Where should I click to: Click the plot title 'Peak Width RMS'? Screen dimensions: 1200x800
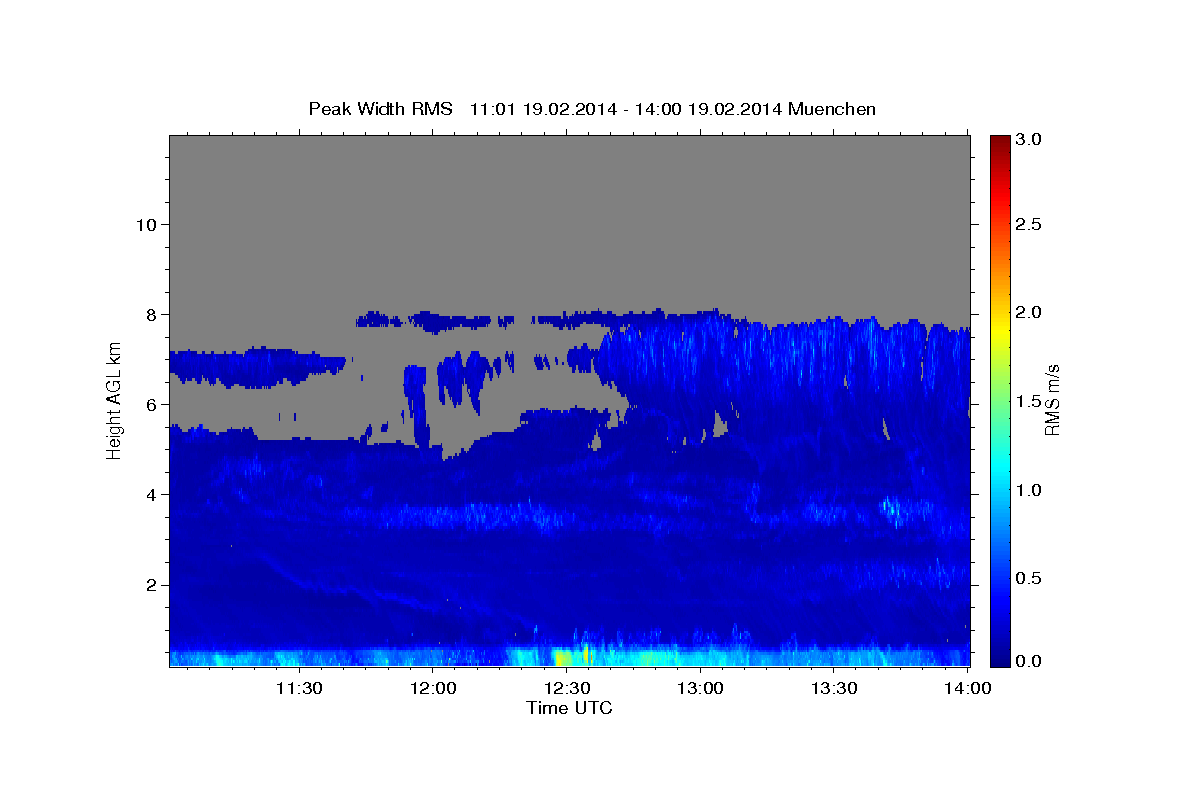380,109
